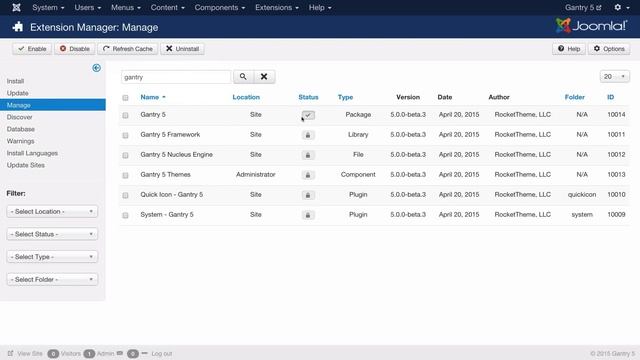This screenshot has width=640, height=360.
Task: Click the messages envelope icon in footer
Action: pyautogui.click(x=120, y=353)
